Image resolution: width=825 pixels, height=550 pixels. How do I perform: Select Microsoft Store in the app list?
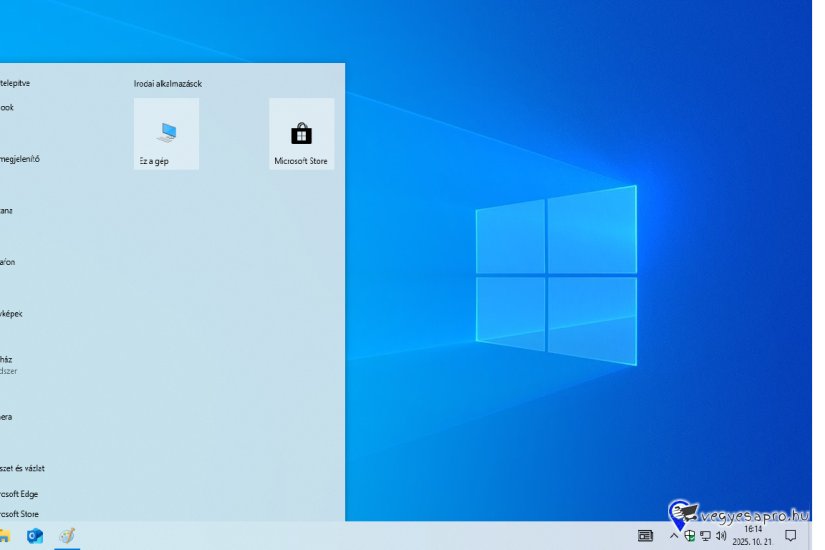pos(20,514)
